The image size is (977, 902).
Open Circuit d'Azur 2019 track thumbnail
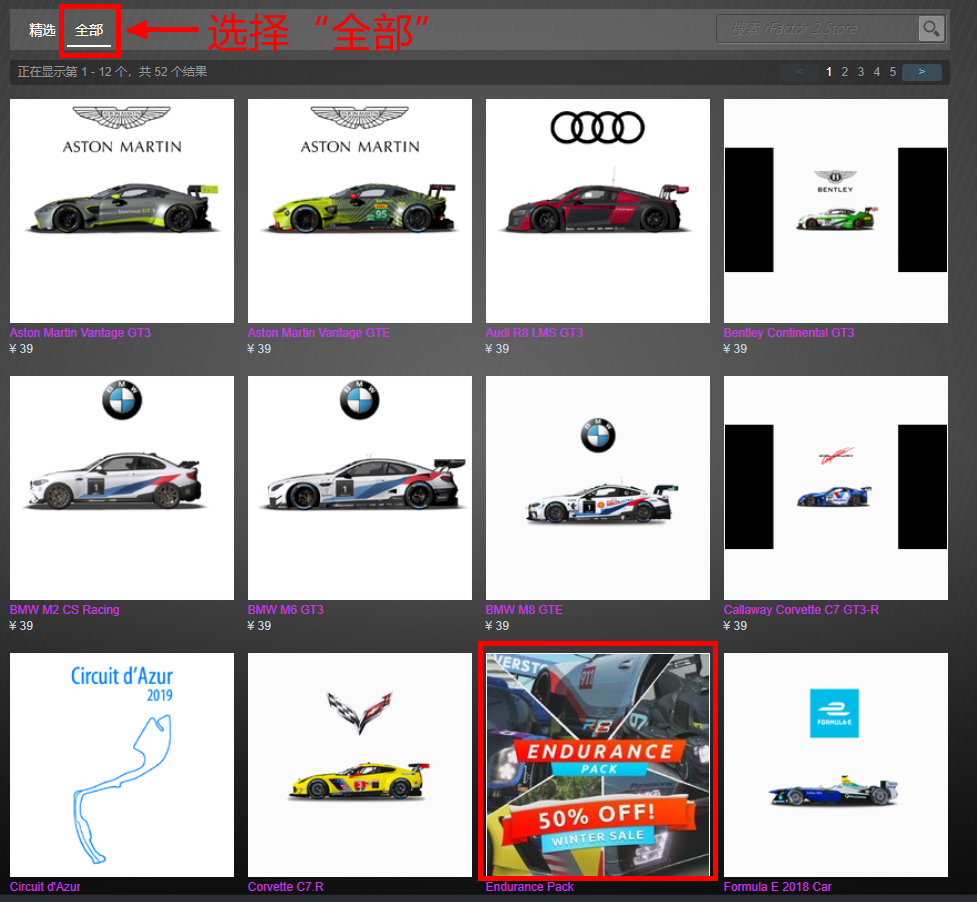pyautogui.click(x=122, y=765)
